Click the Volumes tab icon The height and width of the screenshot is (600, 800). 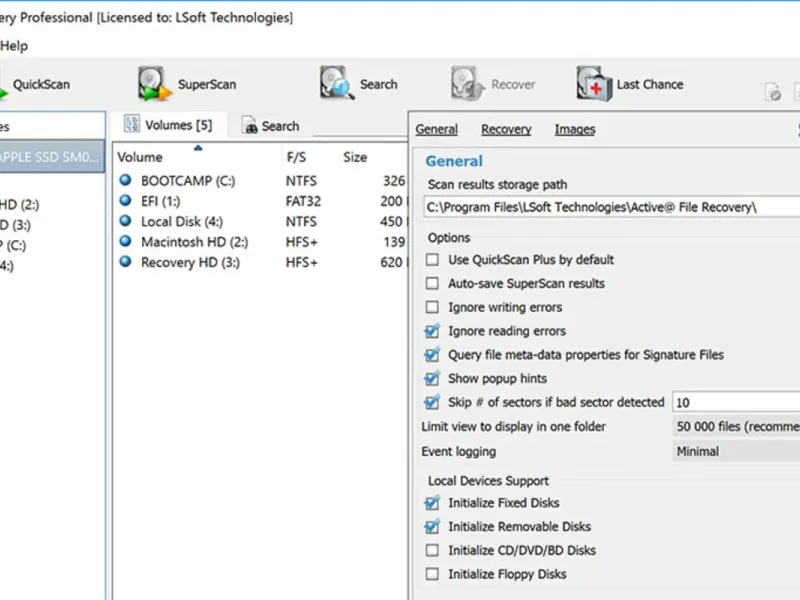tap(132, 124)
